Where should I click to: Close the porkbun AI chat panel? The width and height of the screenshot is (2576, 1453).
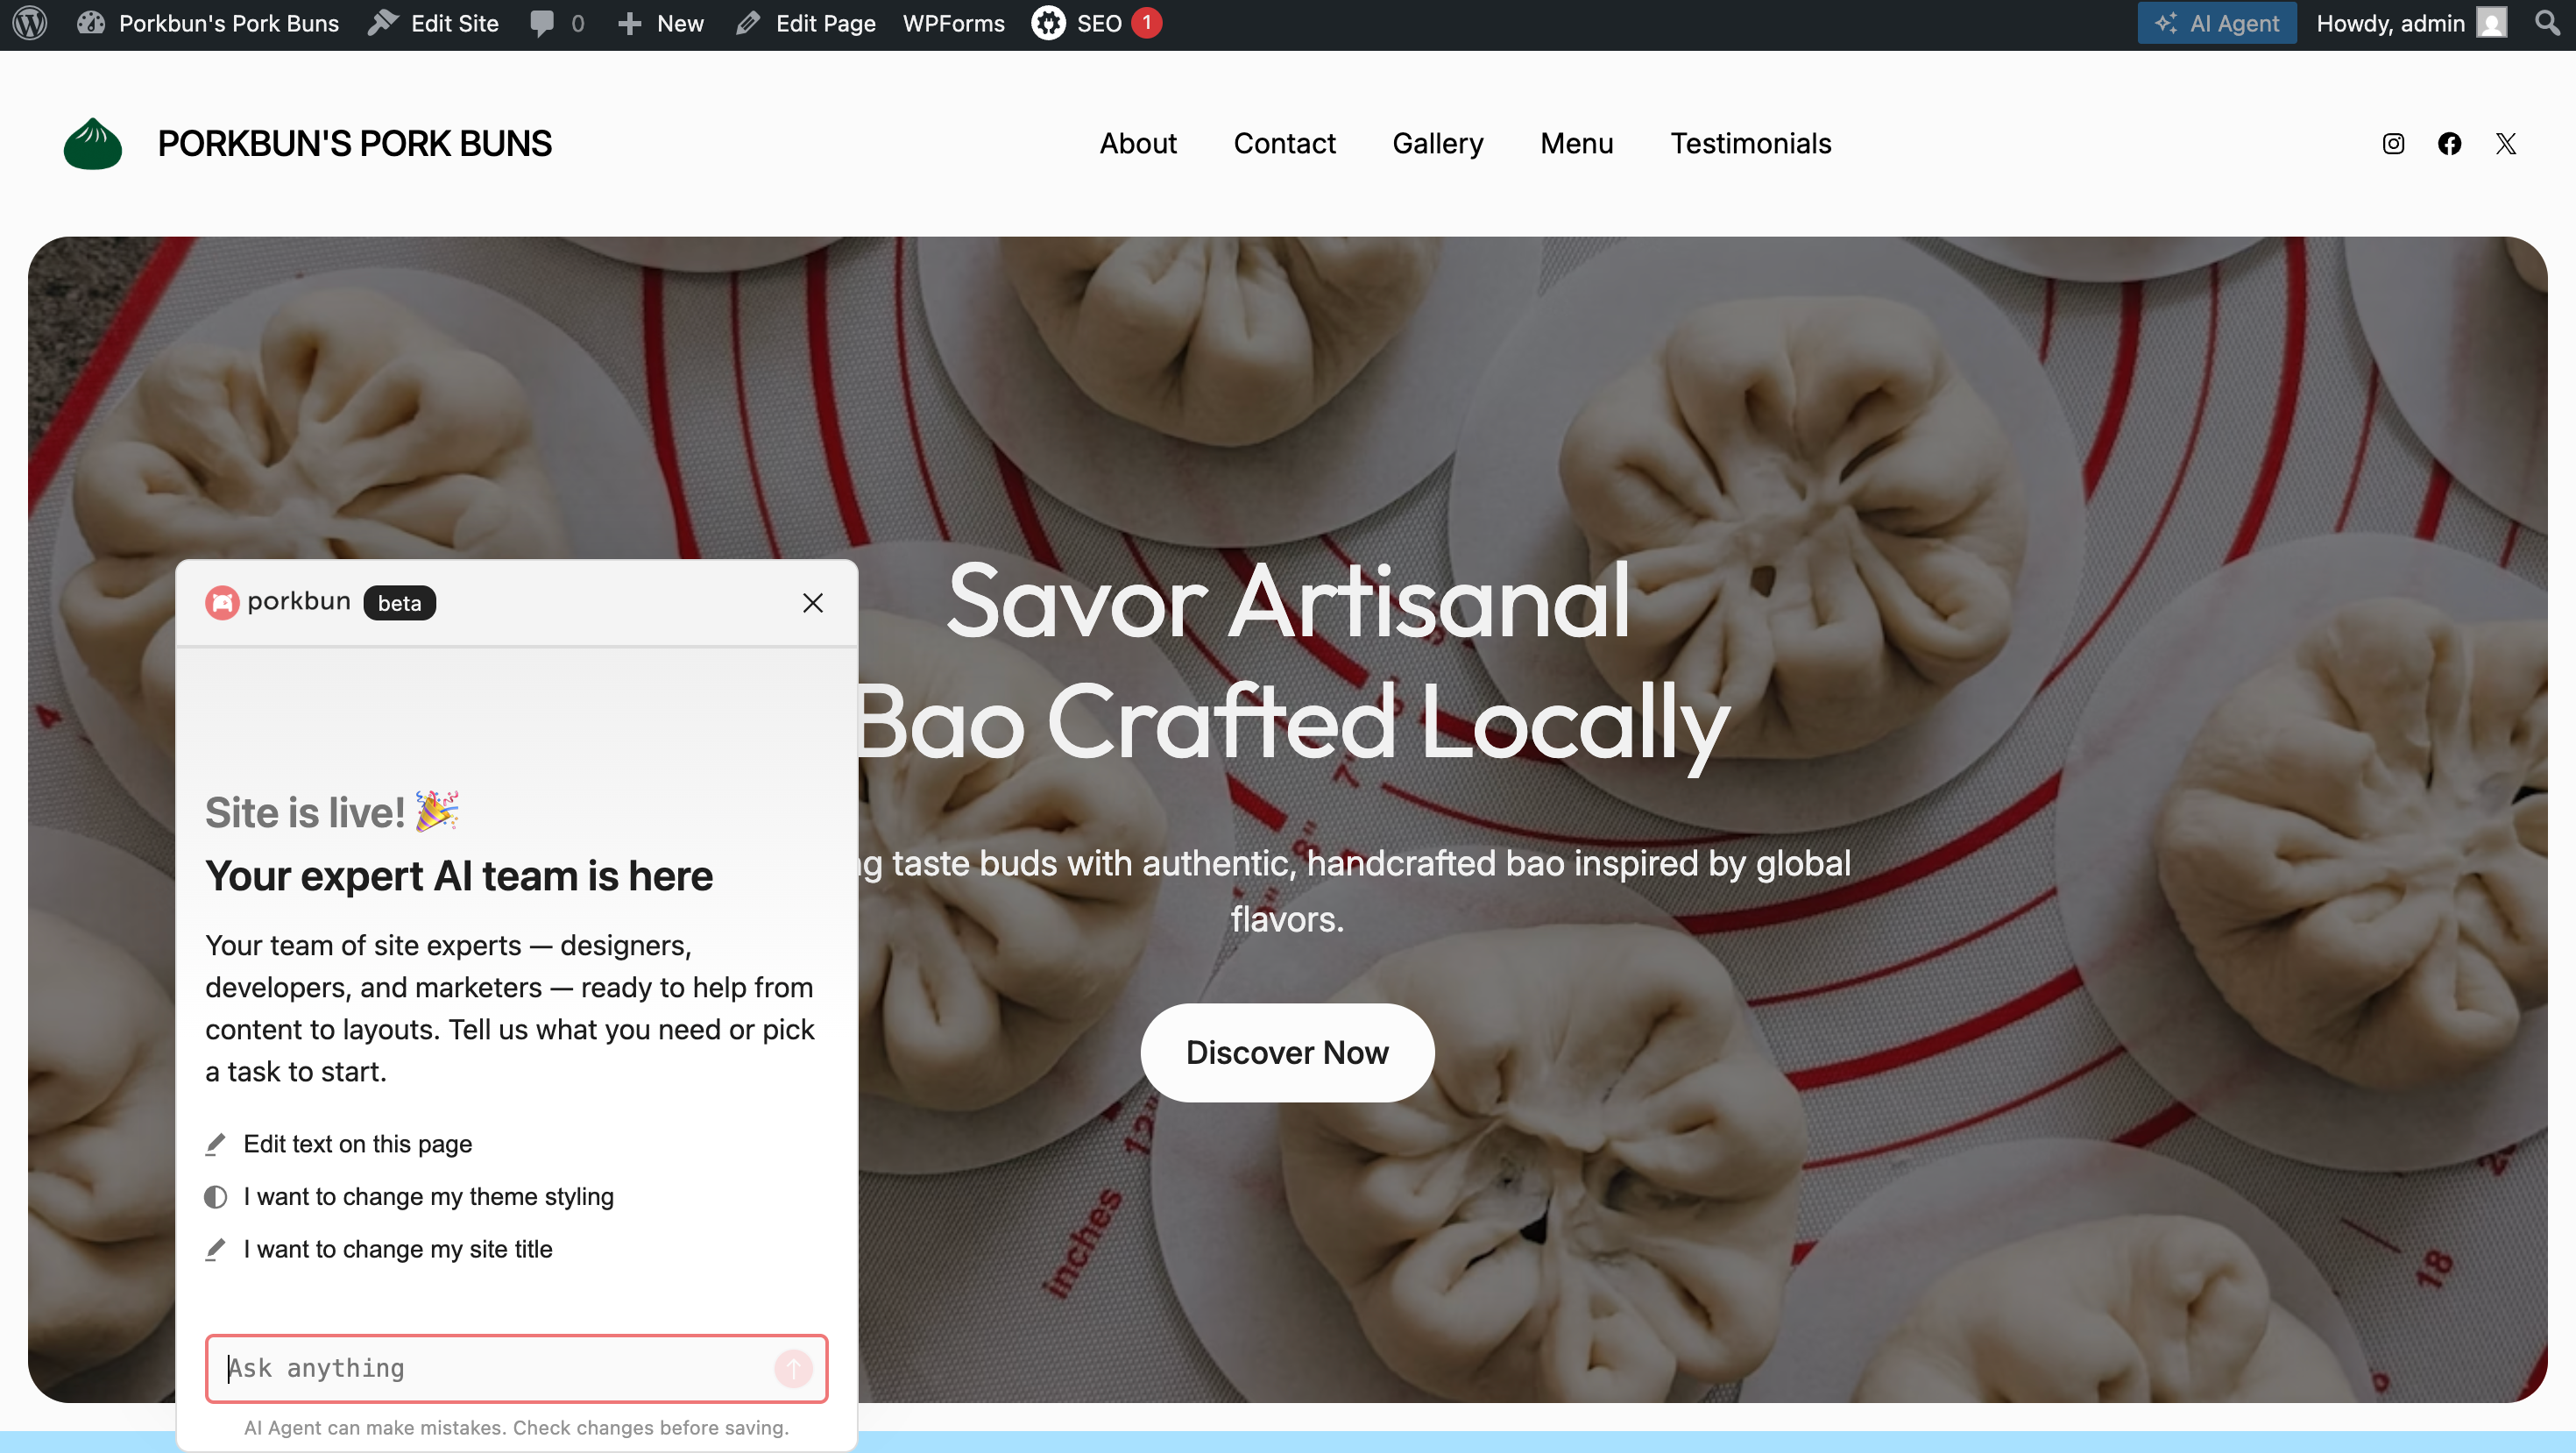(x=812, y=603)
